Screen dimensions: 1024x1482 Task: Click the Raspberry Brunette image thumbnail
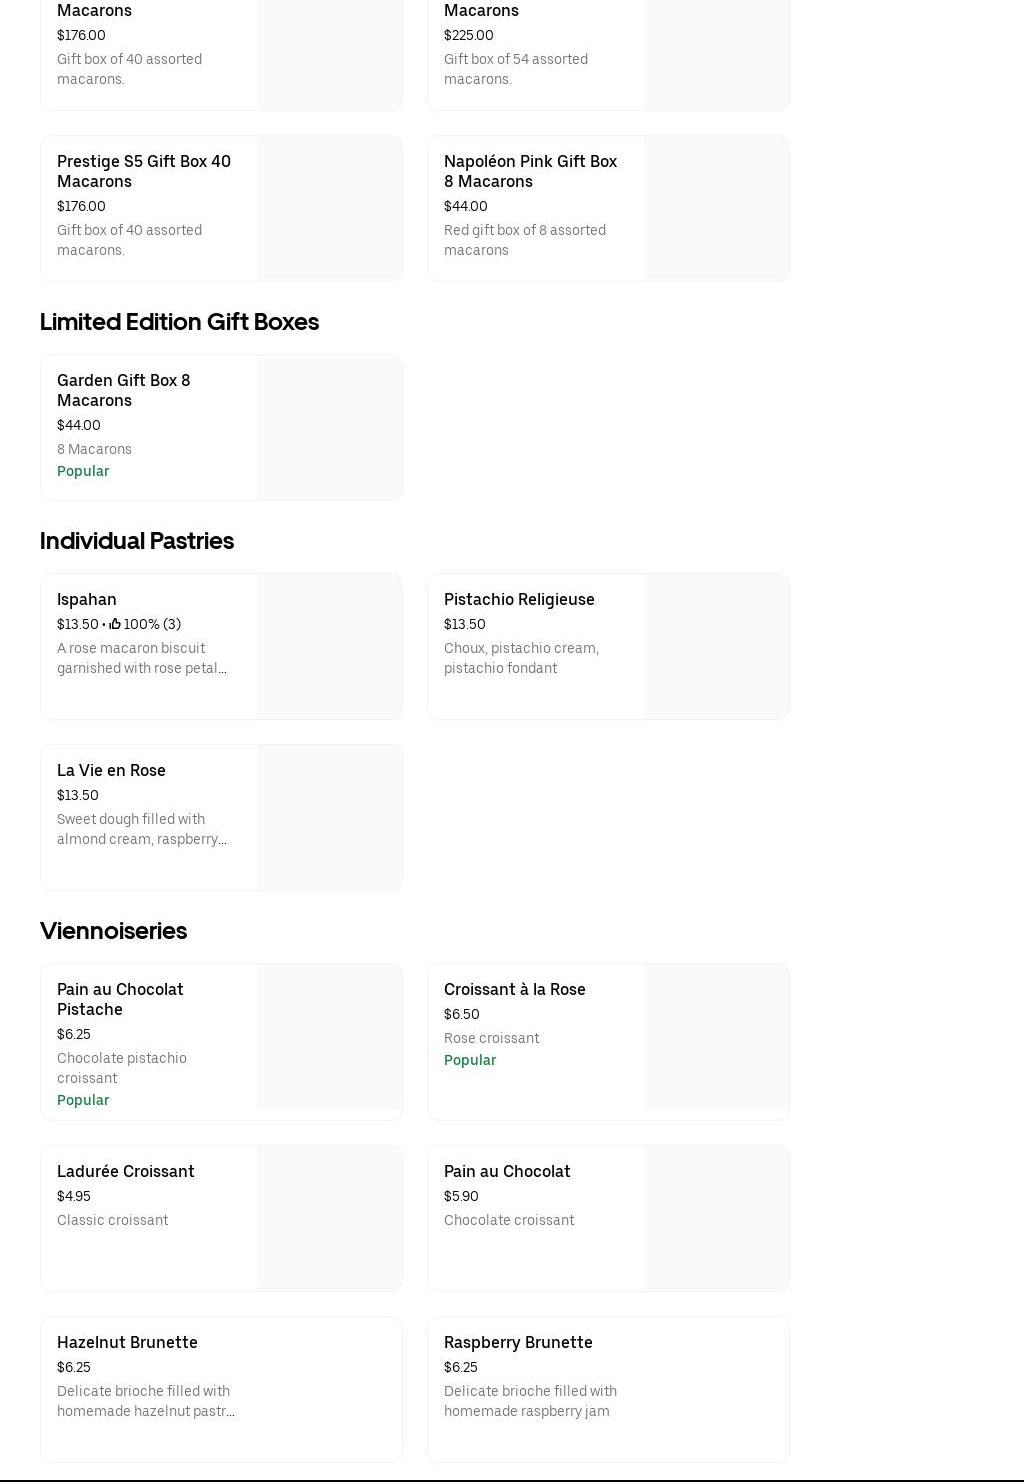click(716, 1389)
